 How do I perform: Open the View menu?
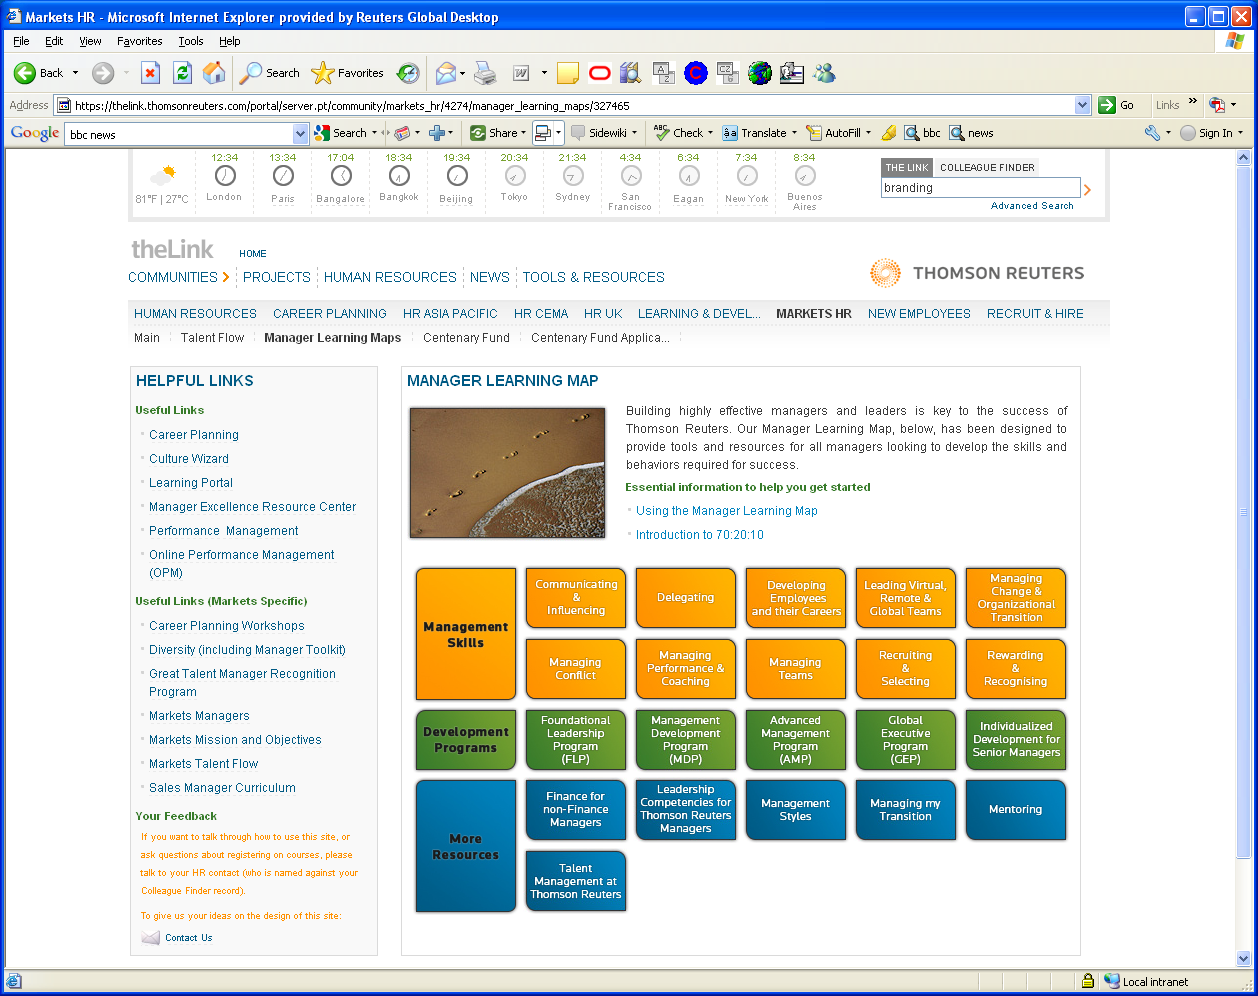point(90,41)
